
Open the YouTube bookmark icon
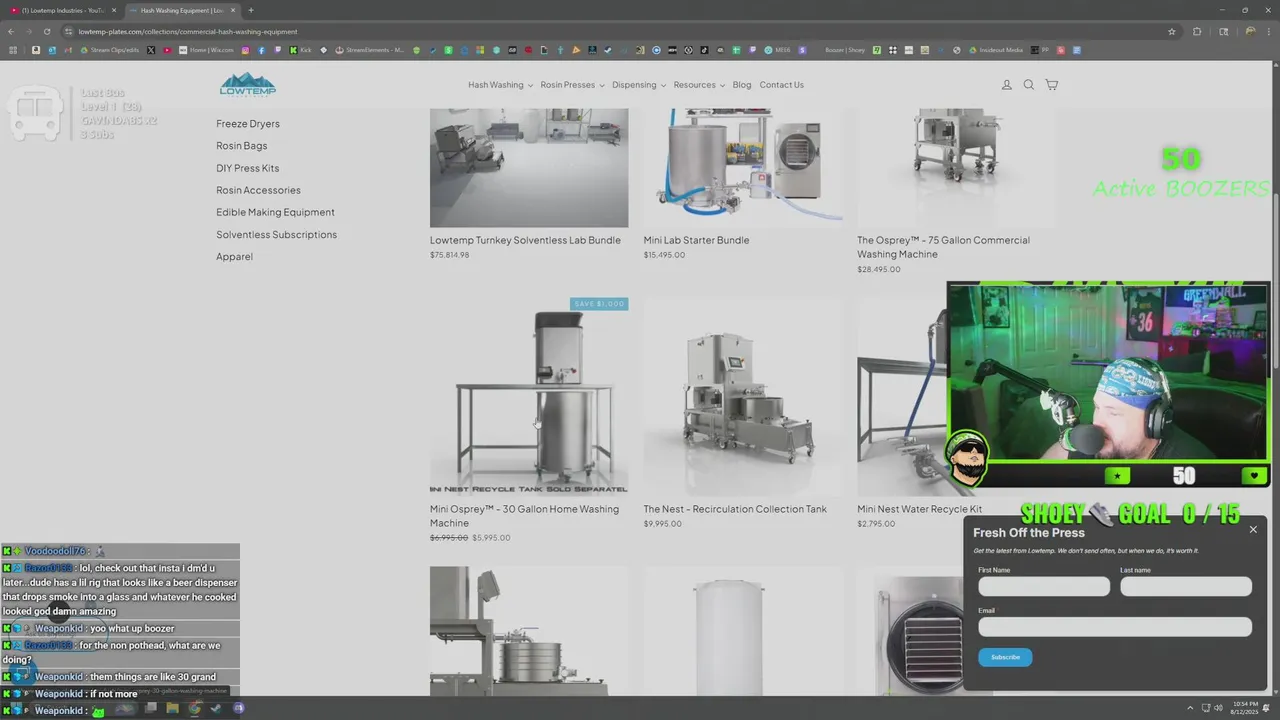coord(166,50)
